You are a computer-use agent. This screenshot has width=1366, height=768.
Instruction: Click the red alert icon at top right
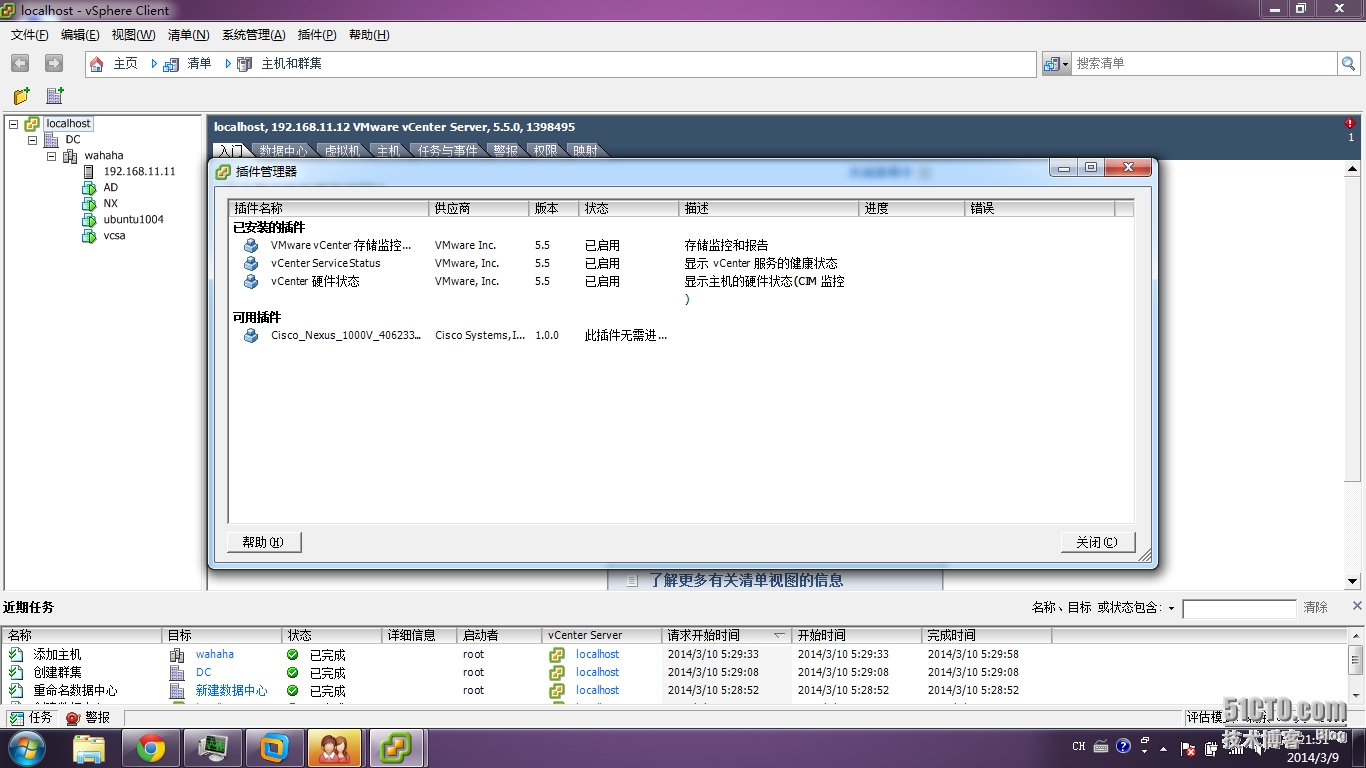coord(1350,124)
